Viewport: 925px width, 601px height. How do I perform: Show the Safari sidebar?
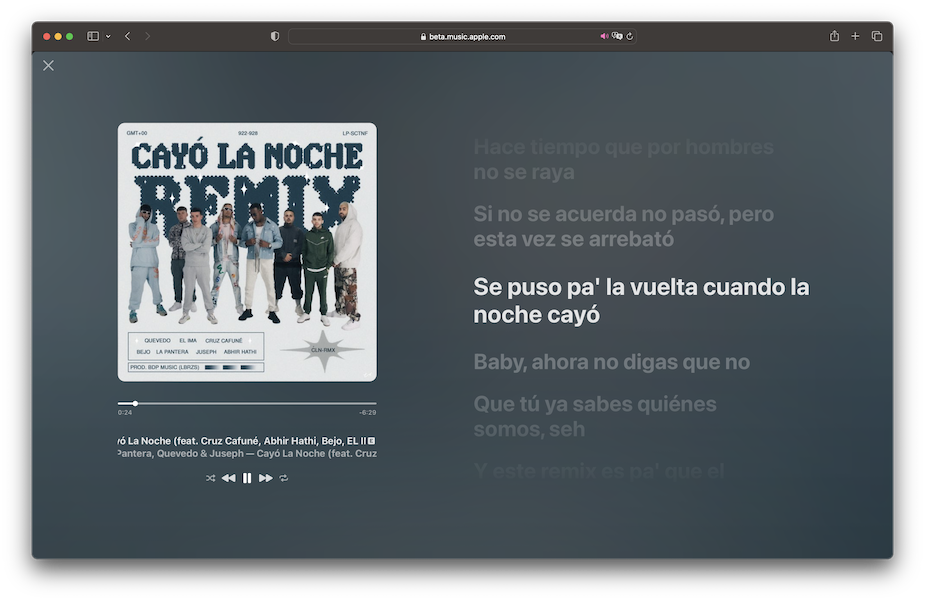point(93,36)
